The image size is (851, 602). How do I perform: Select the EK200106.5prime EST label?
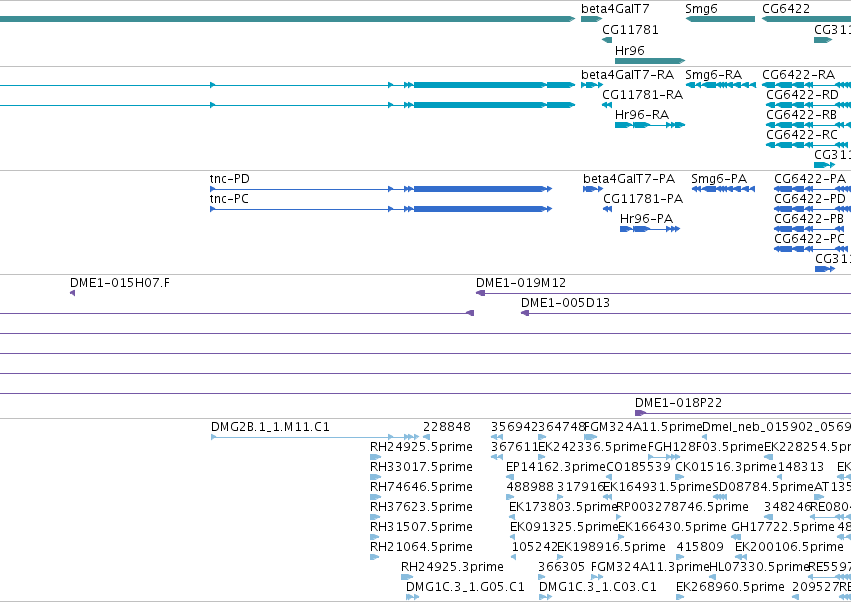click(x=789, y=547)
